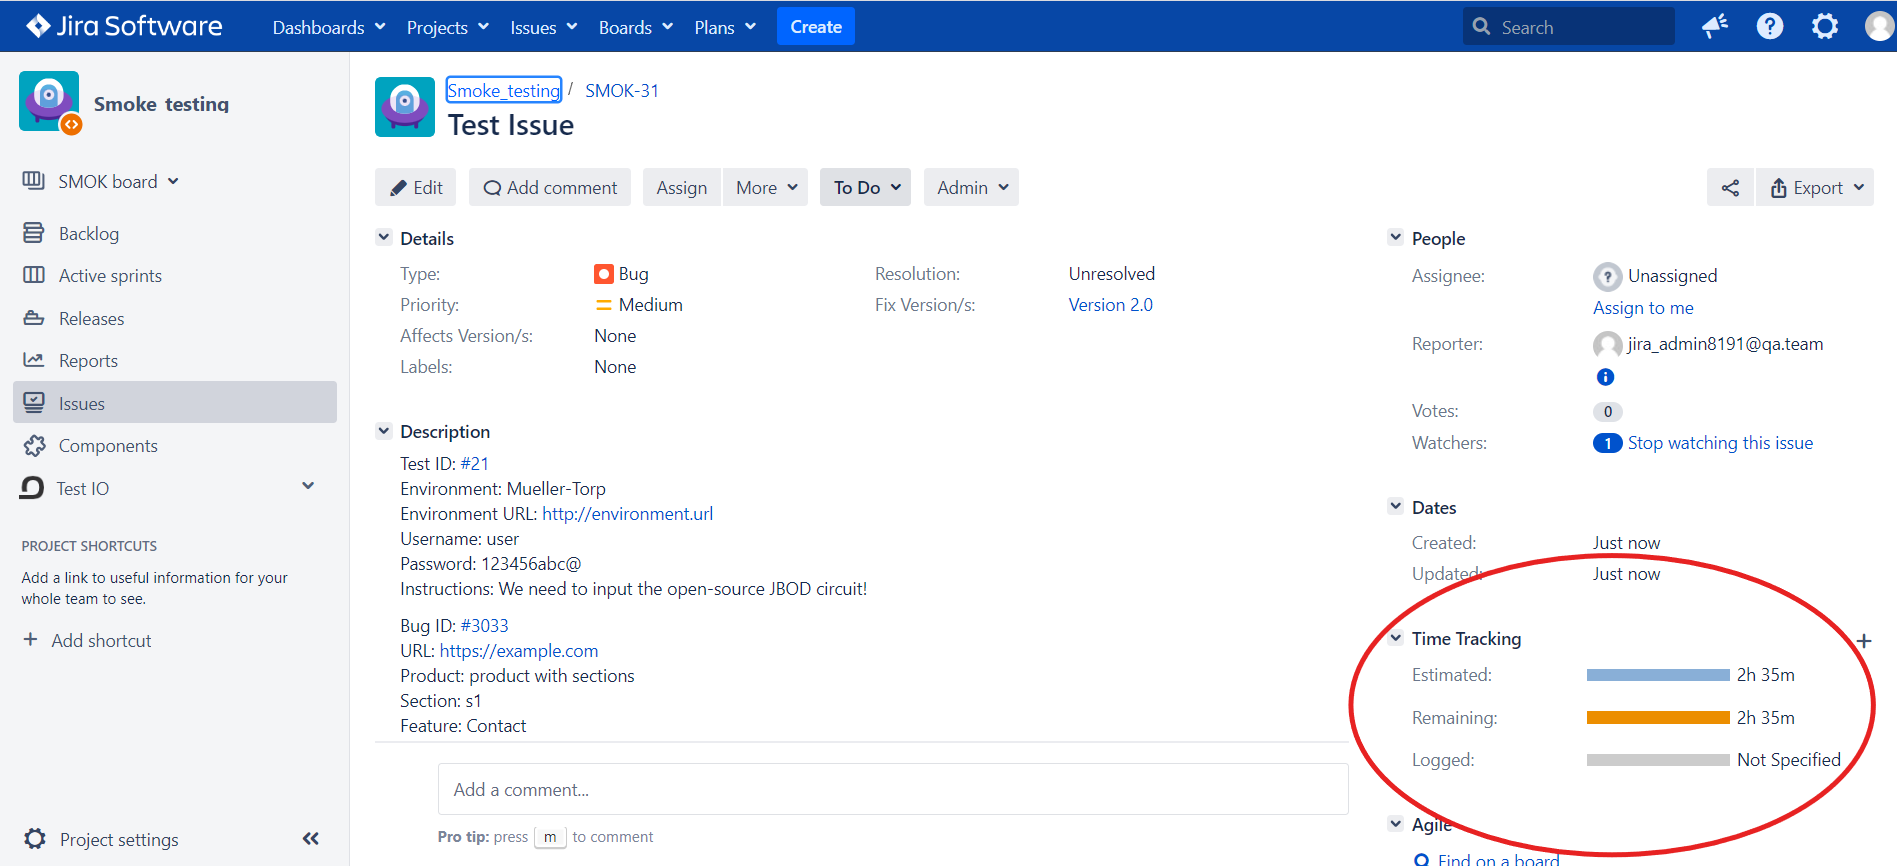
Task: Click the reporter info icon
Action: (x=1605, y=377)
